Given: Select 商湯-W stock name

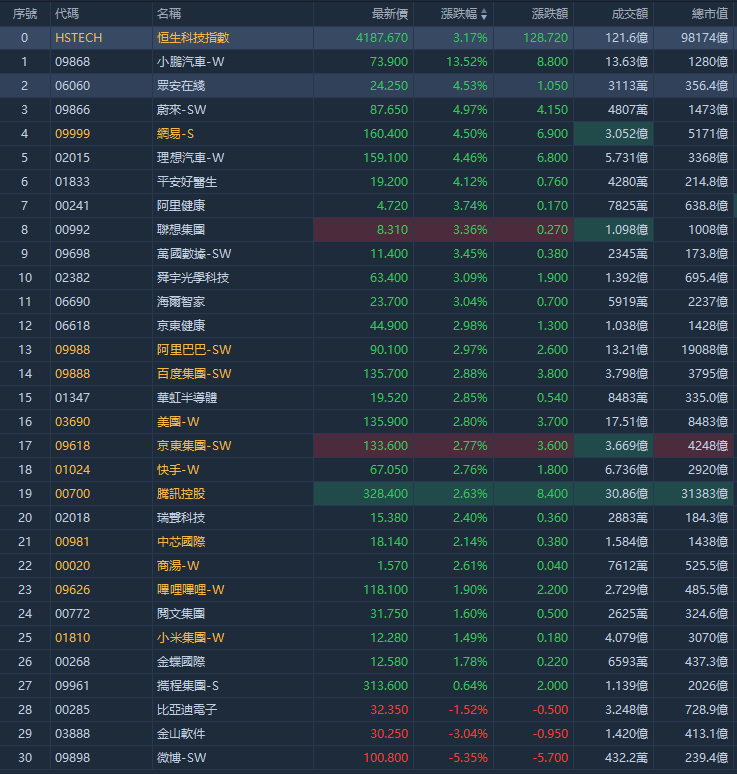Looking at the screenshot, I should point(178,566).
